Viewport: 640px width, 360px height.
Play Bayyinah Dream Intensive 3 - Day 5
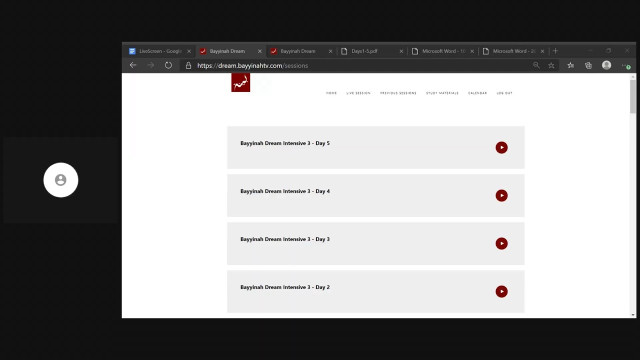(x=502, y=147)
